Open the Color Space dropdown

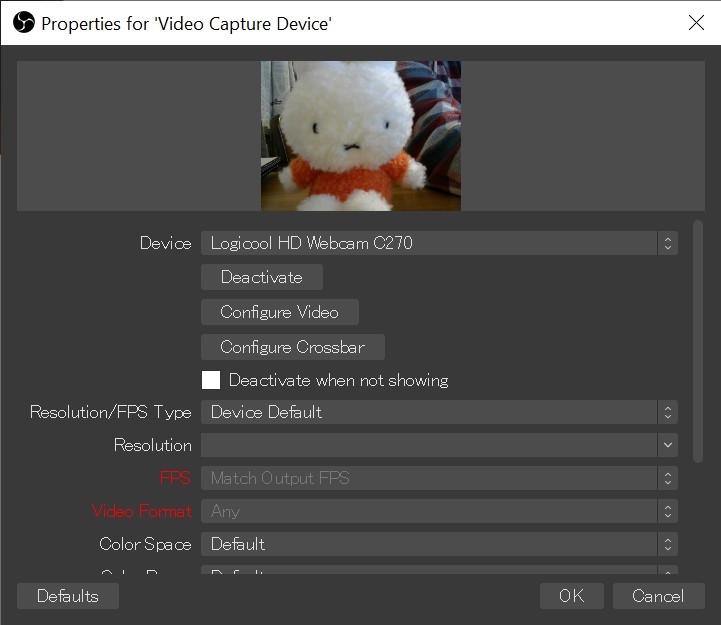pyautogui.click(x=439, y=545)
